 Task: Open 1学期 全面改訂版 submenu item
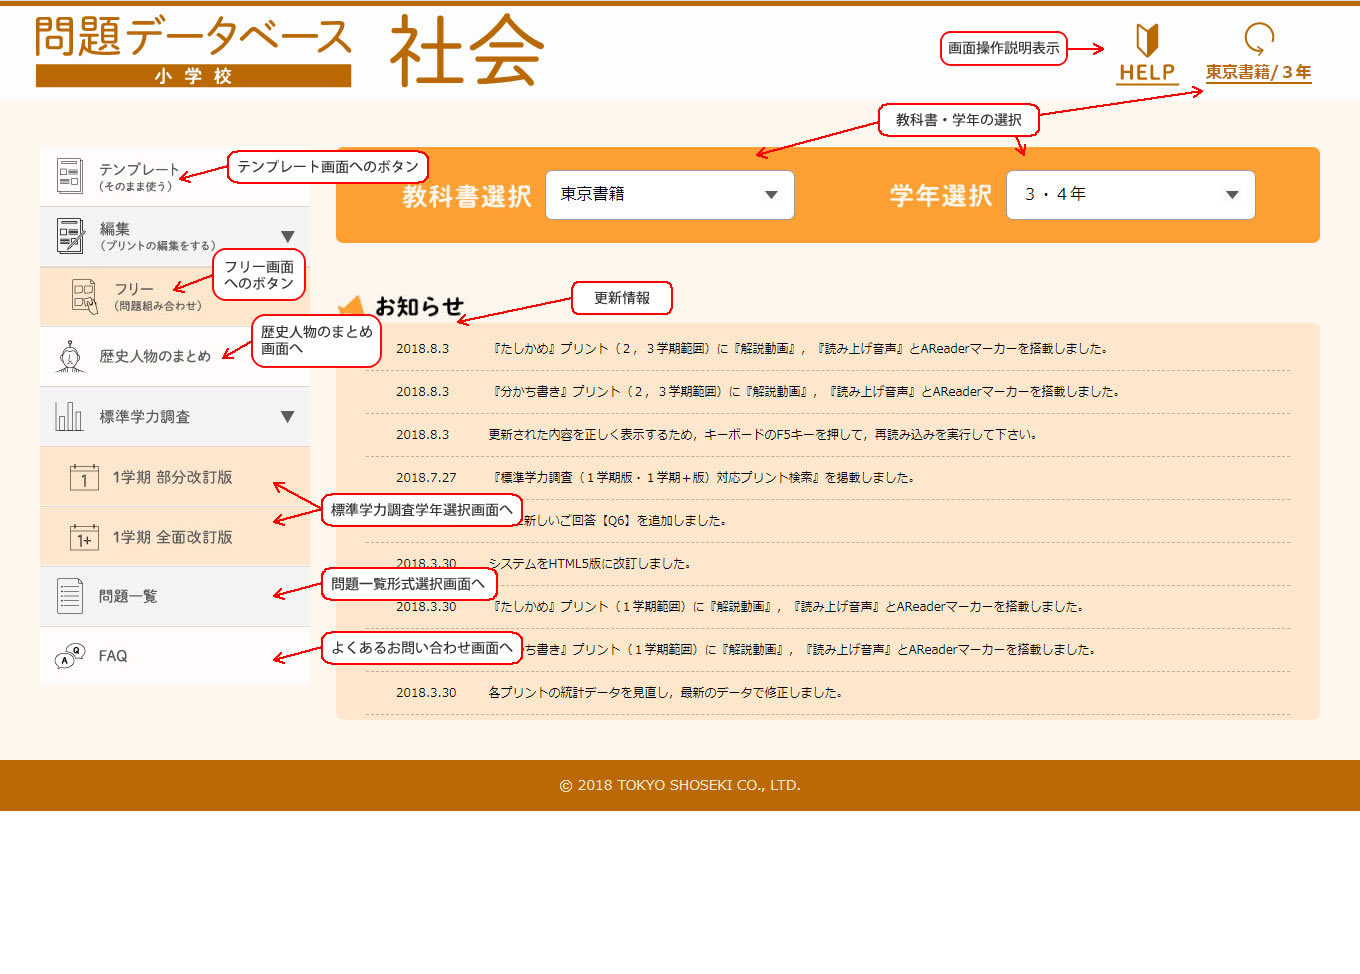click(x=175, y=536)
